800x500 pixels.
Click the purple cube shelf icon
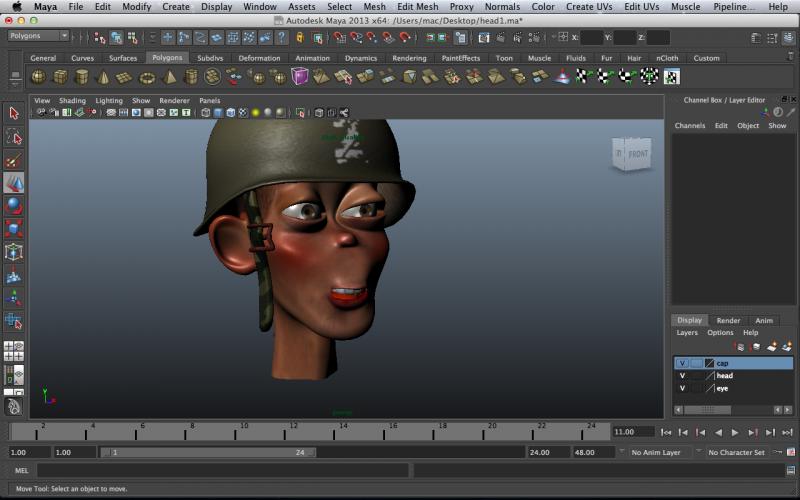coord(300,77)
